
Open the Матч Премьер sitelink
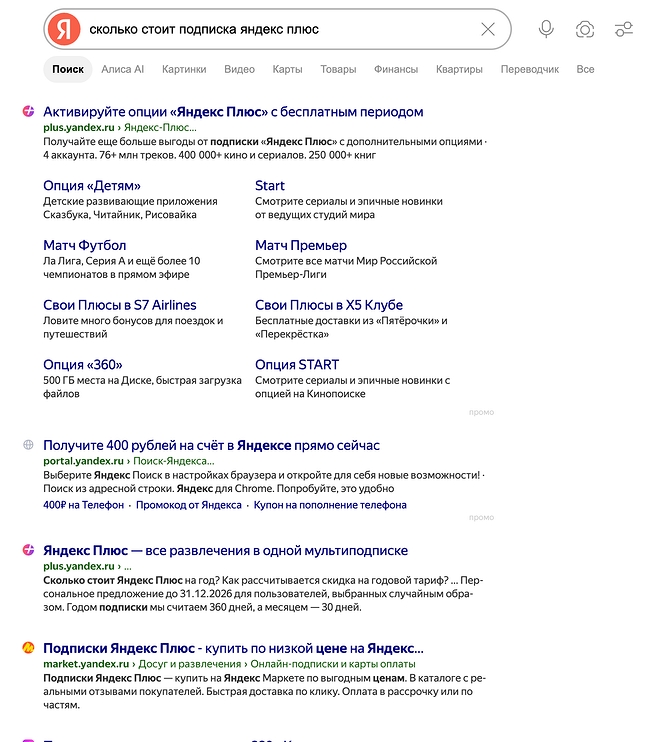(x=301, y=245)
